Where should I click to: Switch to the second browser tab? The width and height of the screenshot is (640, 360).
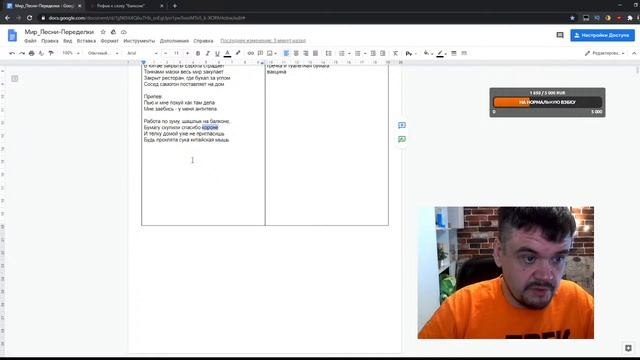(126, 6)
